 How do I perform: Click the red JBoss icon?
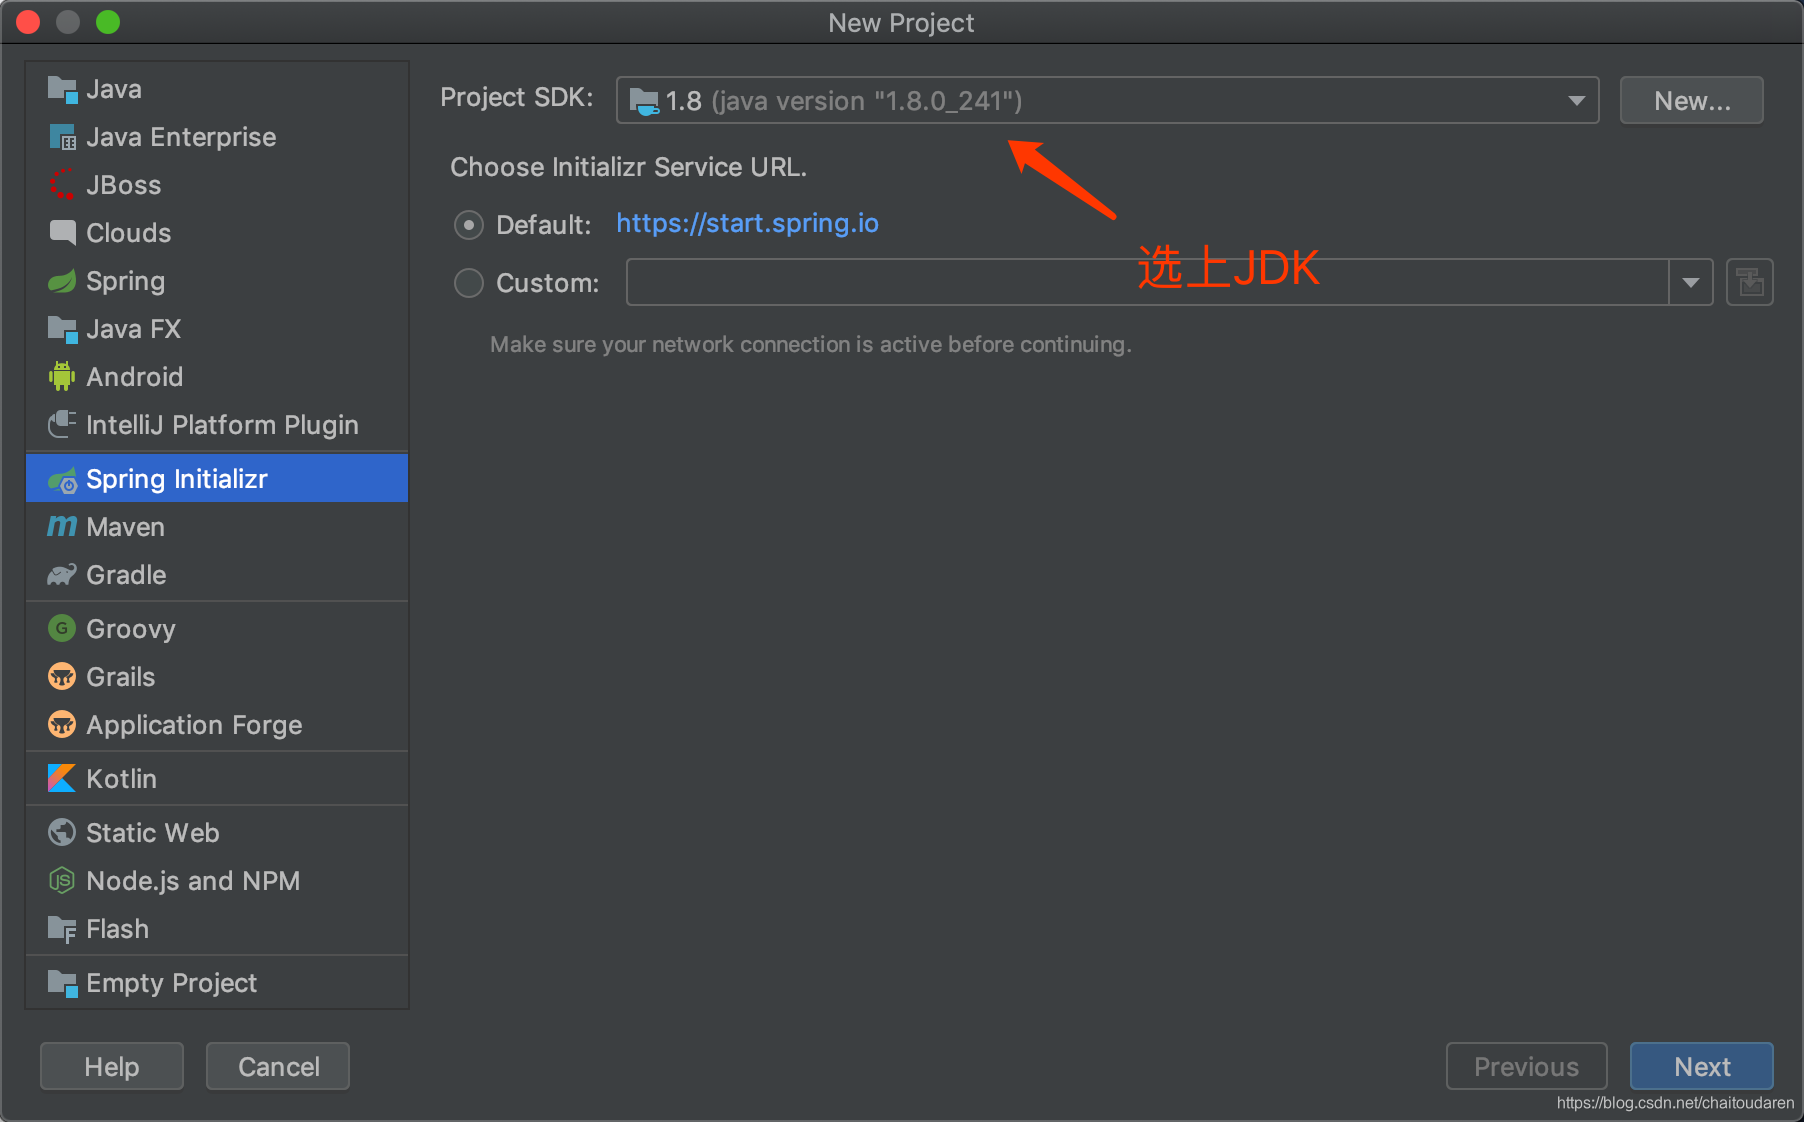[62, 185]
